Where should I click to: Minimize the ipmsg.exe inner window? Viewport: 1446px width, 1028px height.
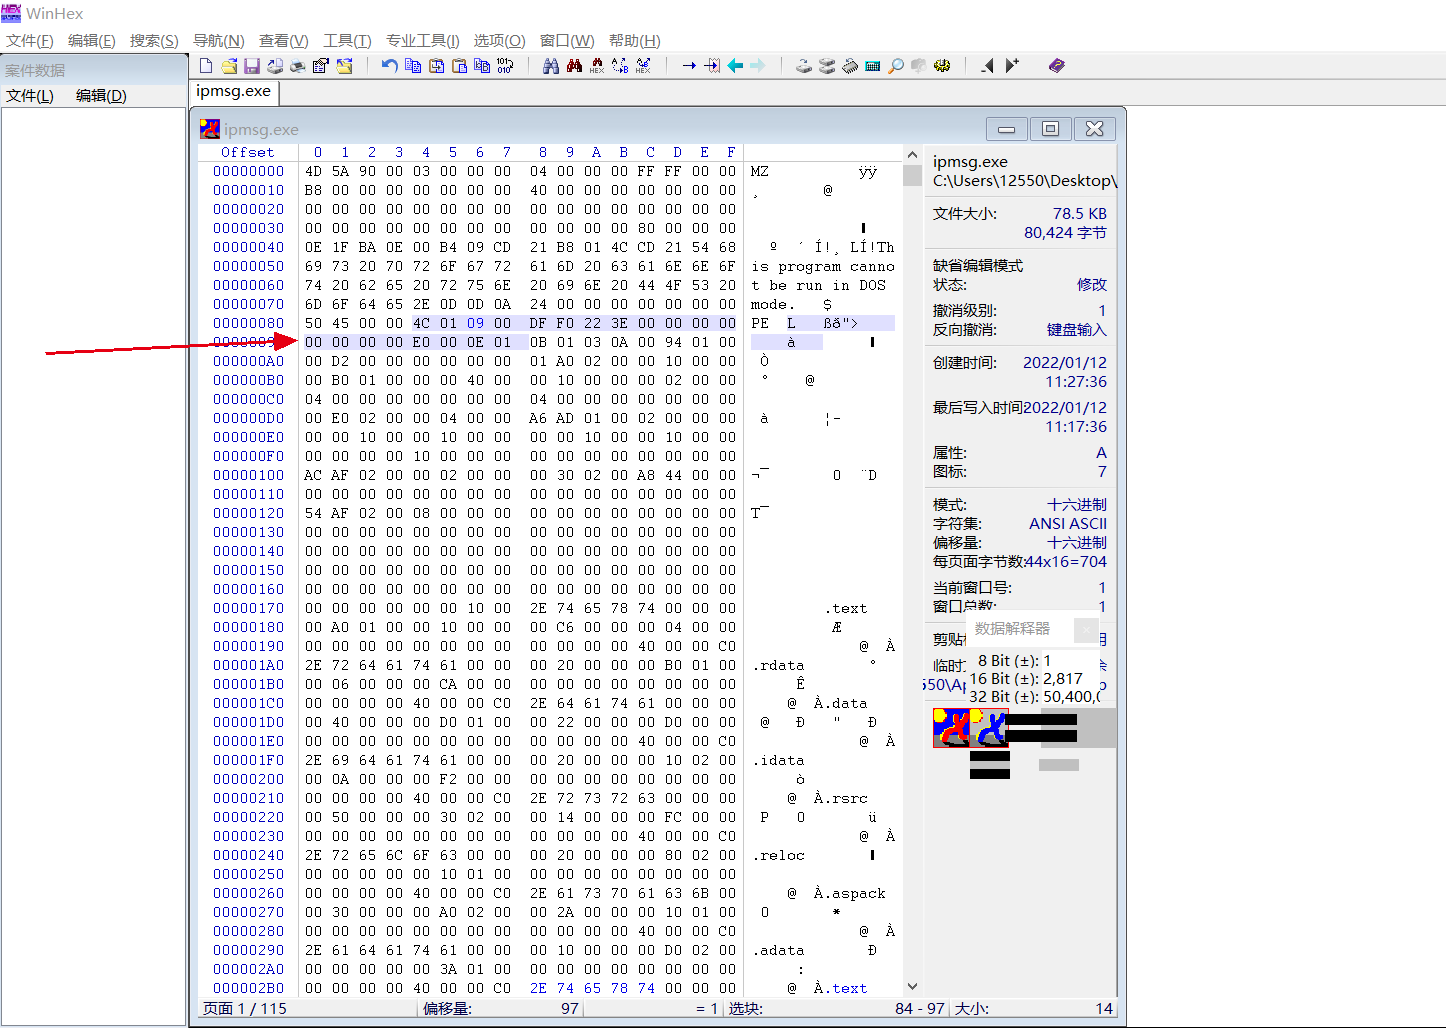coord(1006,129)
